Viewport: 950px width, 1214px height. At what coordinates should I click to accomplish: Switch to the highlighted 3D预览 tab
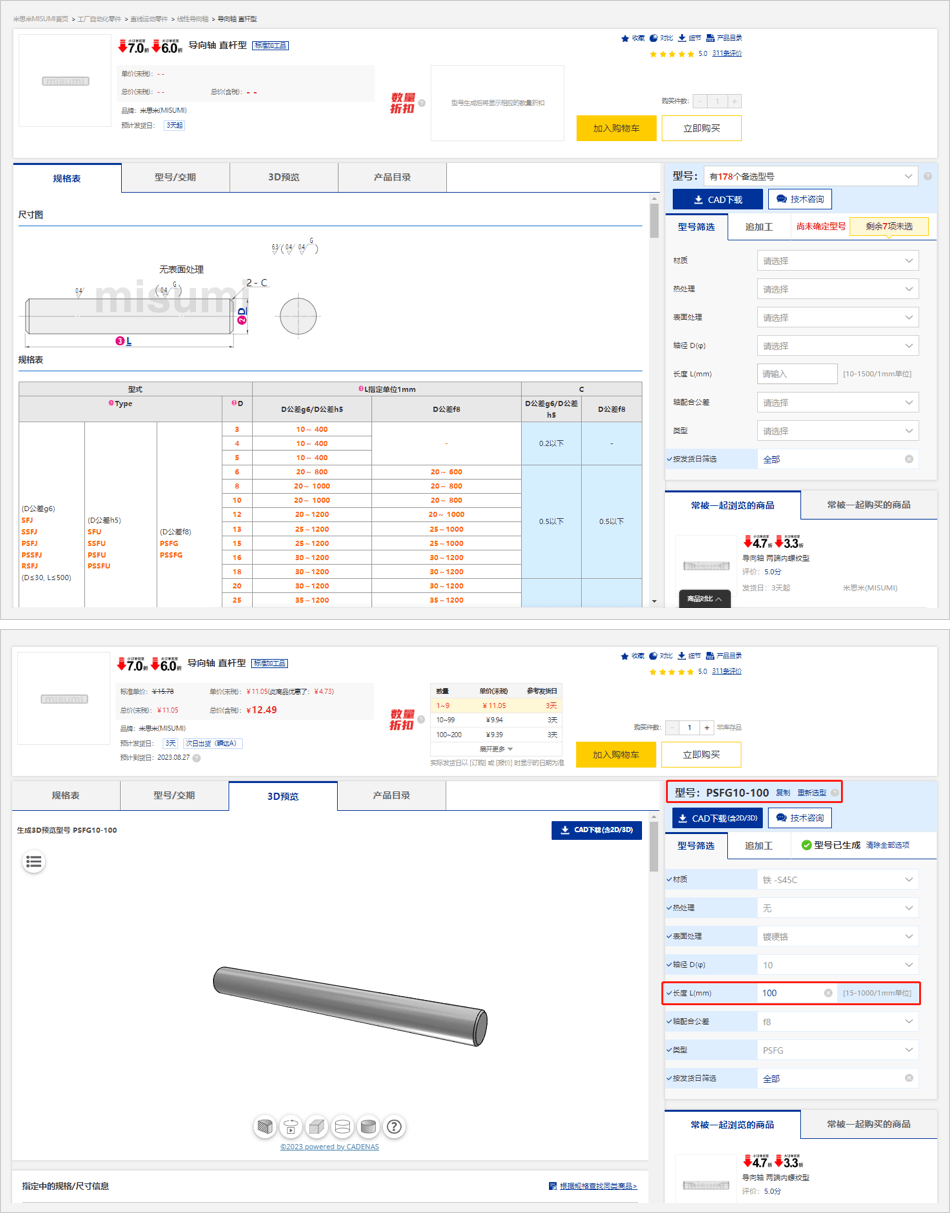pyautogui.click(x=283, y=796)
